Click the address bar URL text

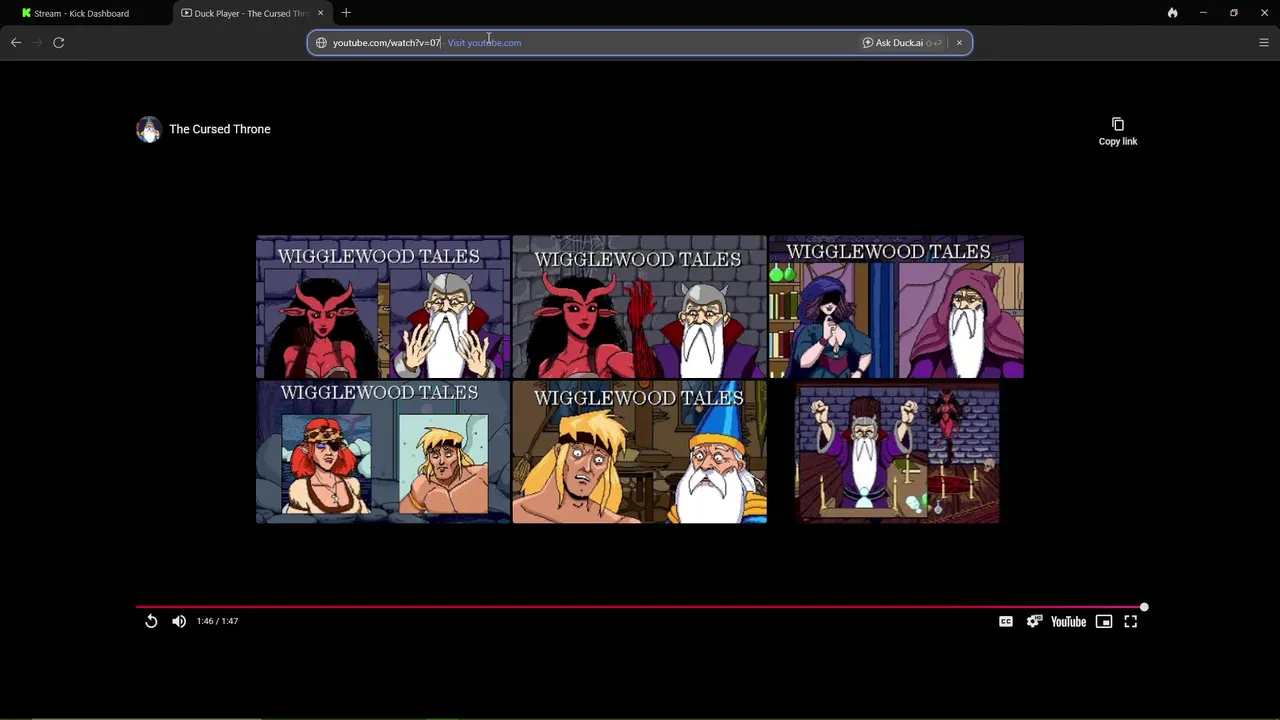[x=387, y=43]
